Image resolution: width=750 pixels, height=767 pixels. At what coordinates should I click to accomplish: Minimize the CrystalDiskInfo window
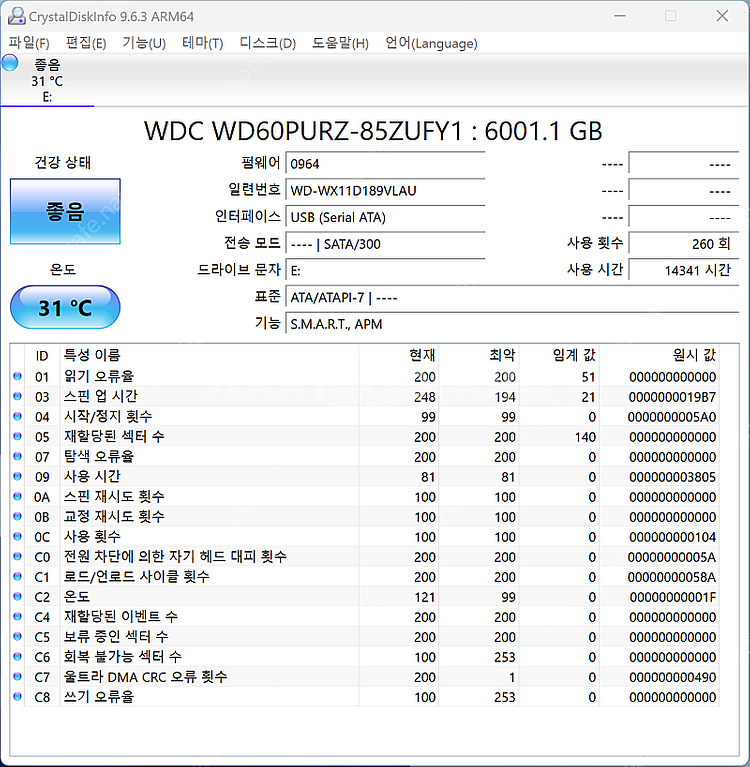coord(620,16)
